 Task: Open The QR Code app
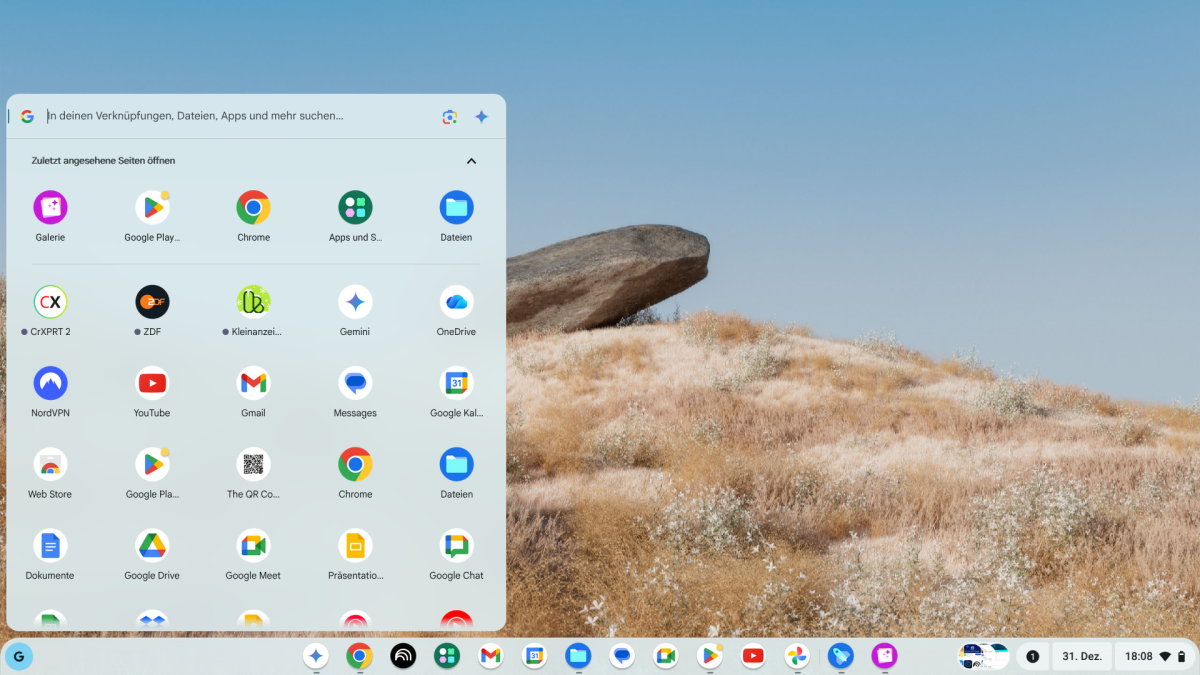point(253,463)
